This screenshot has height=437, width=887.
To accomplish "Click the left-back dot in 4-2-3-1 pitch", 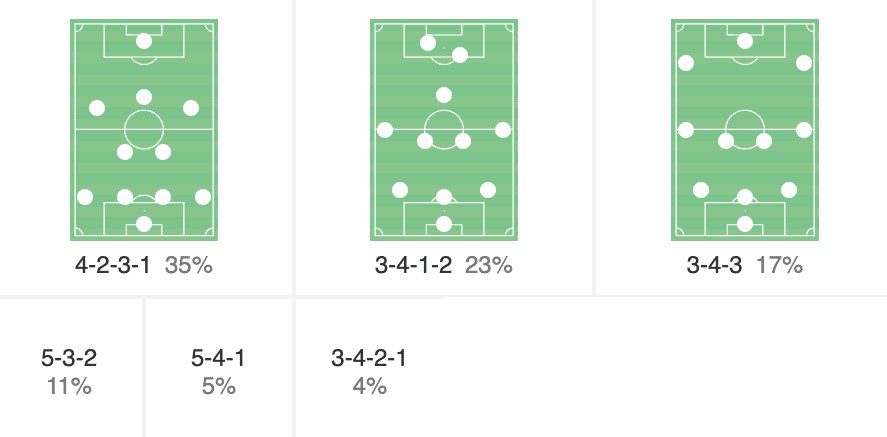I will 85,197.
